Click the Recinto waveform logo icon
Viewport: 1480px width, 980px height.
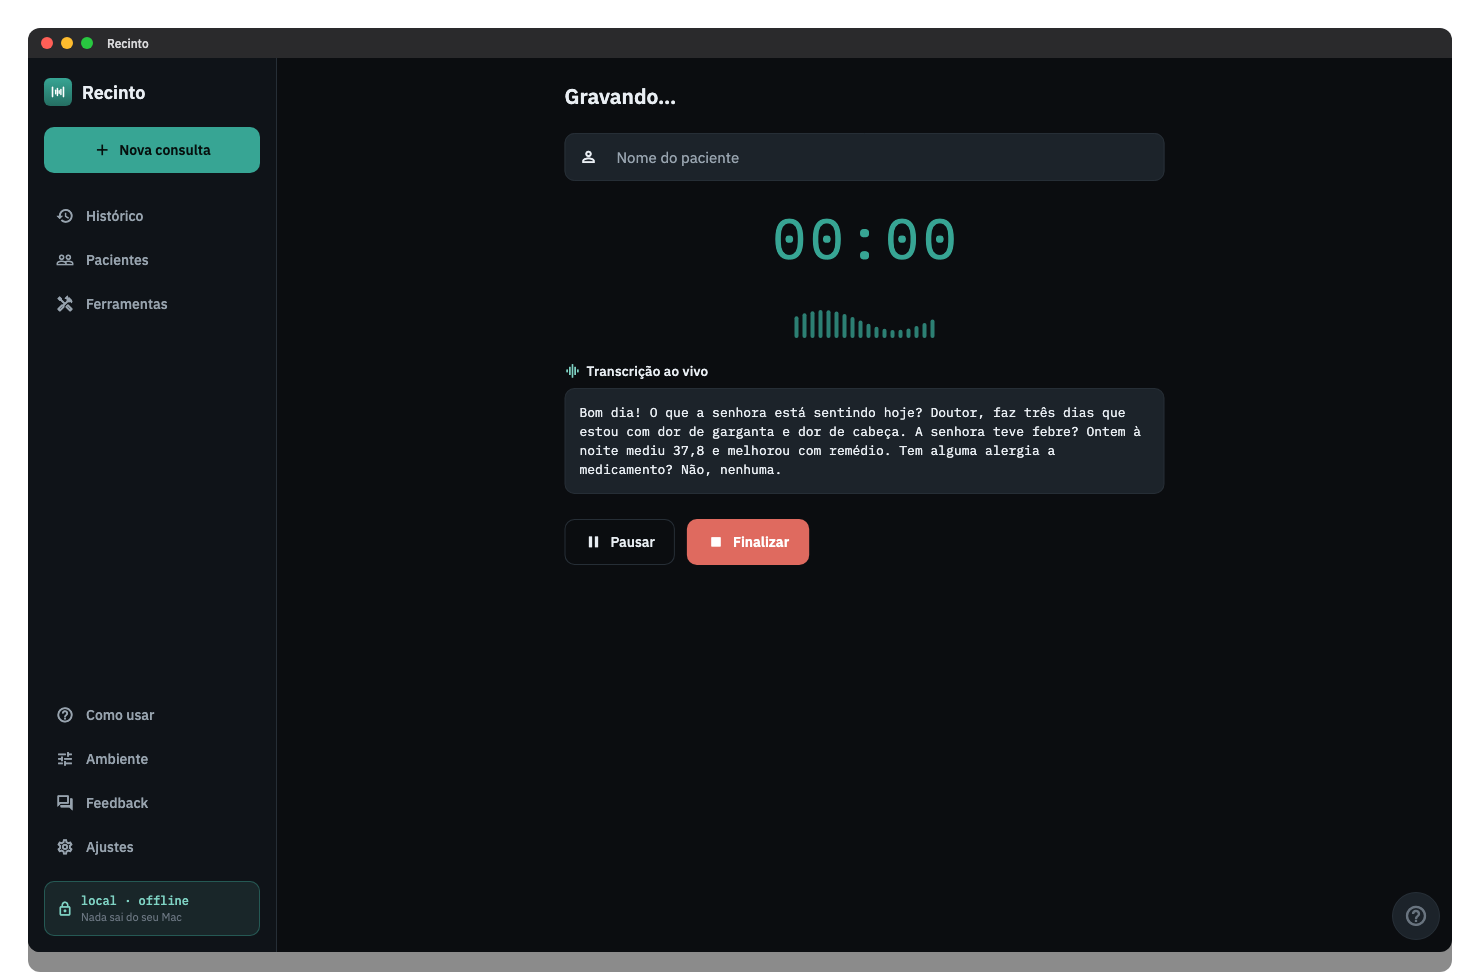click(58, 92)
